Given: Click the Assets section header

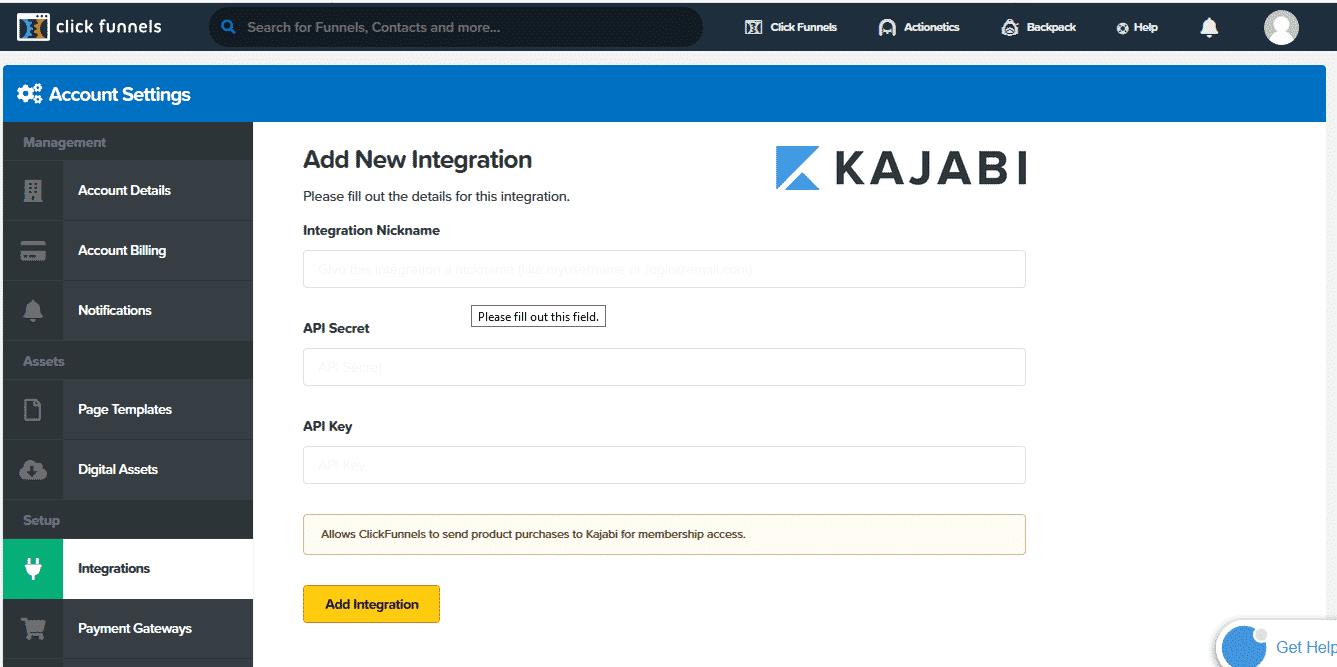Looking at the screenshot, I should tap(43, 361).
